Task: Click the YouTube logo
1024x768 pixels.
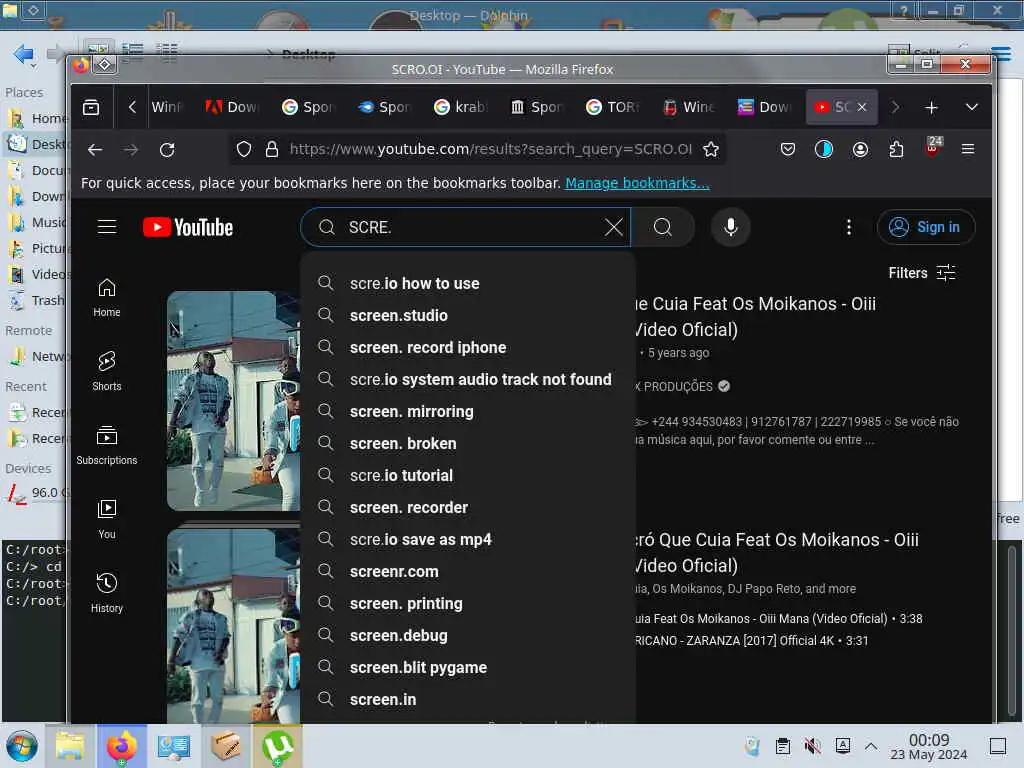Action: (x=188, y=227)
